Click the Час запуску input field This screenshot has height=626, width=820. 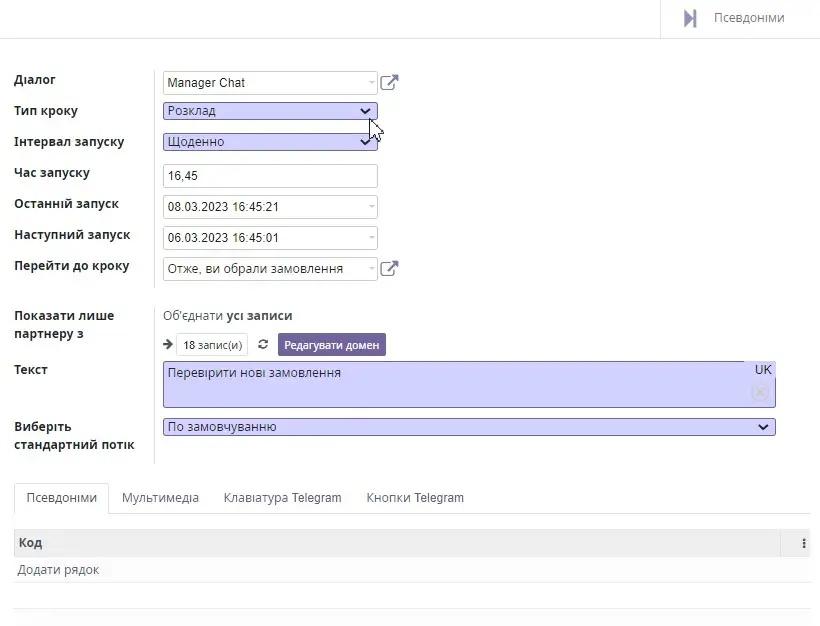point(270,176)
